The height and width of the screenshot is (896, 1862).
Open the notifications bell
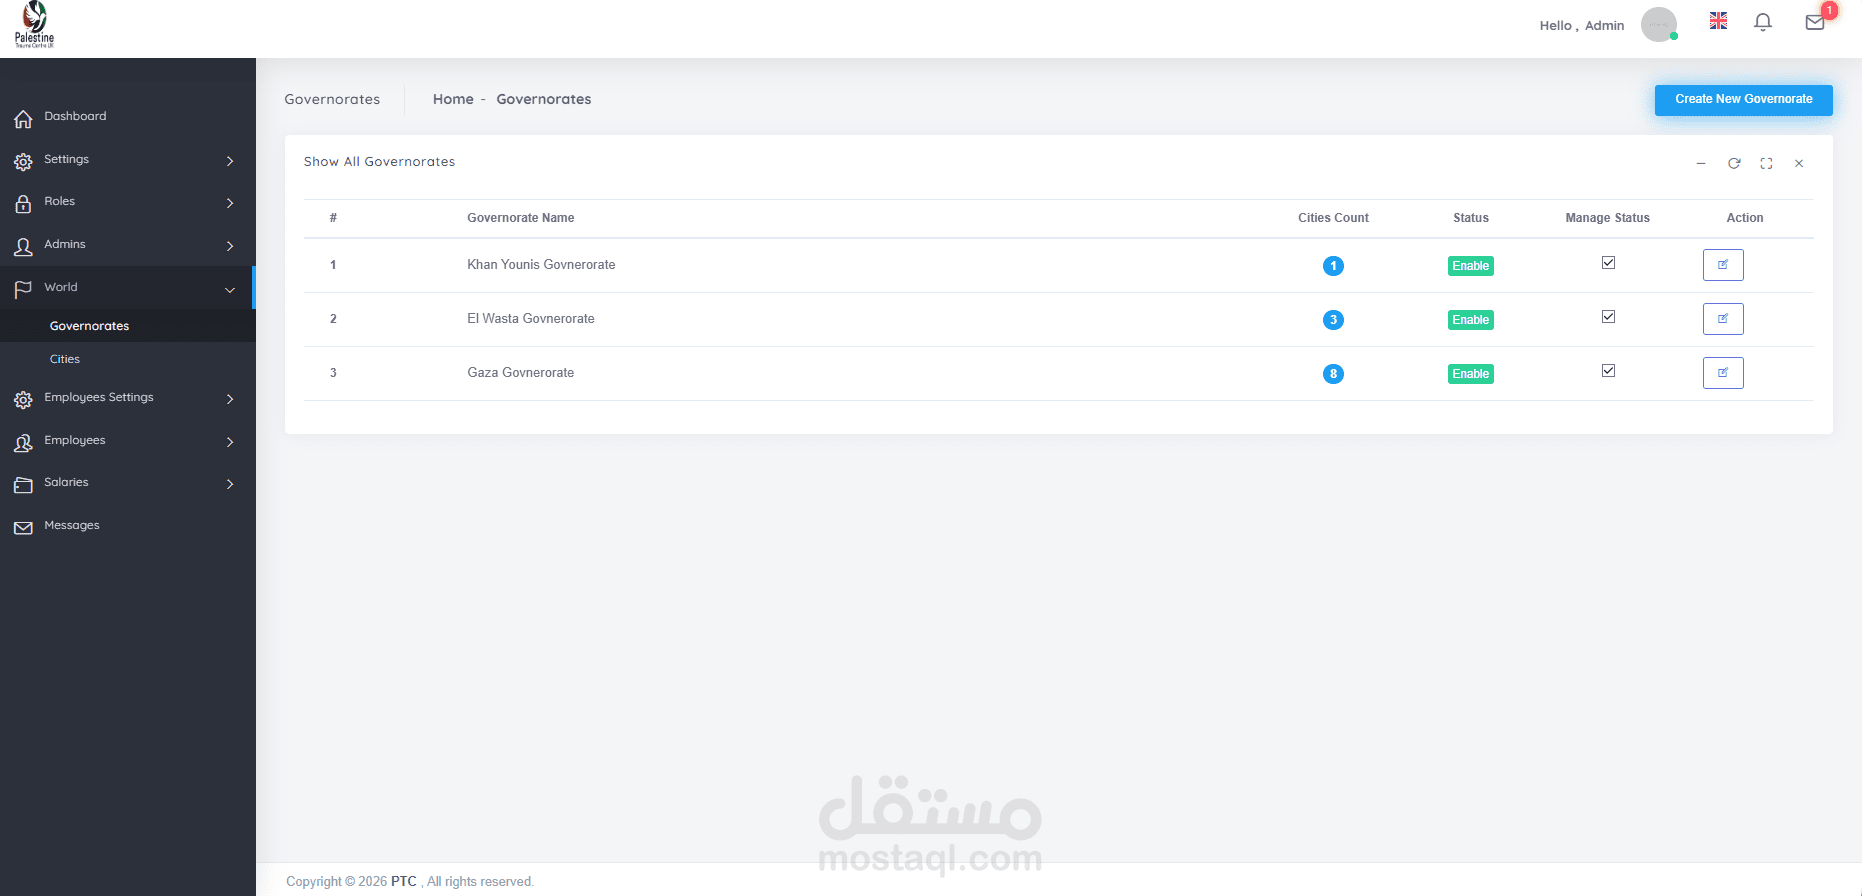(1763, 22)
